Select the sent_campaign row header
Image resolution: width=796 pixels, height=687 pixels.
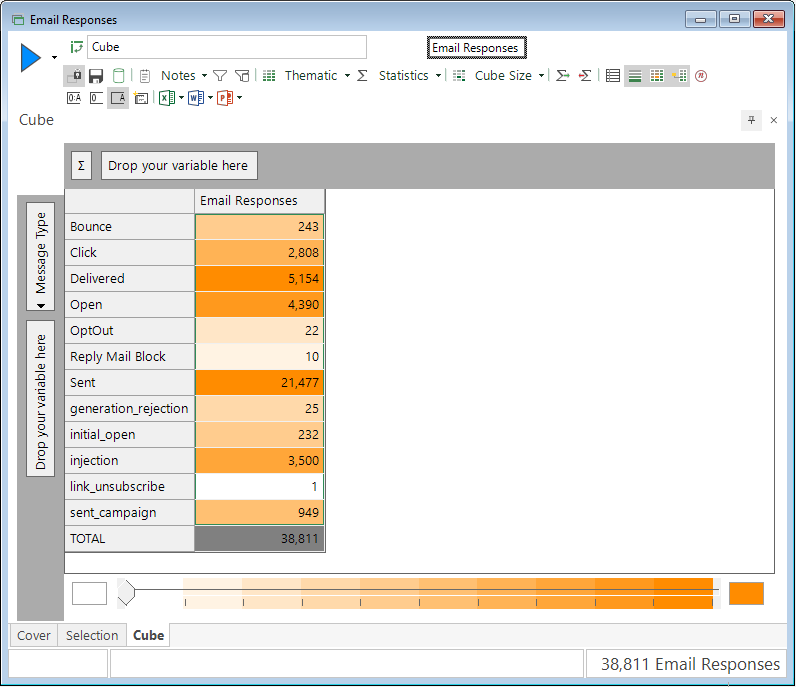[x=130, y=513]
